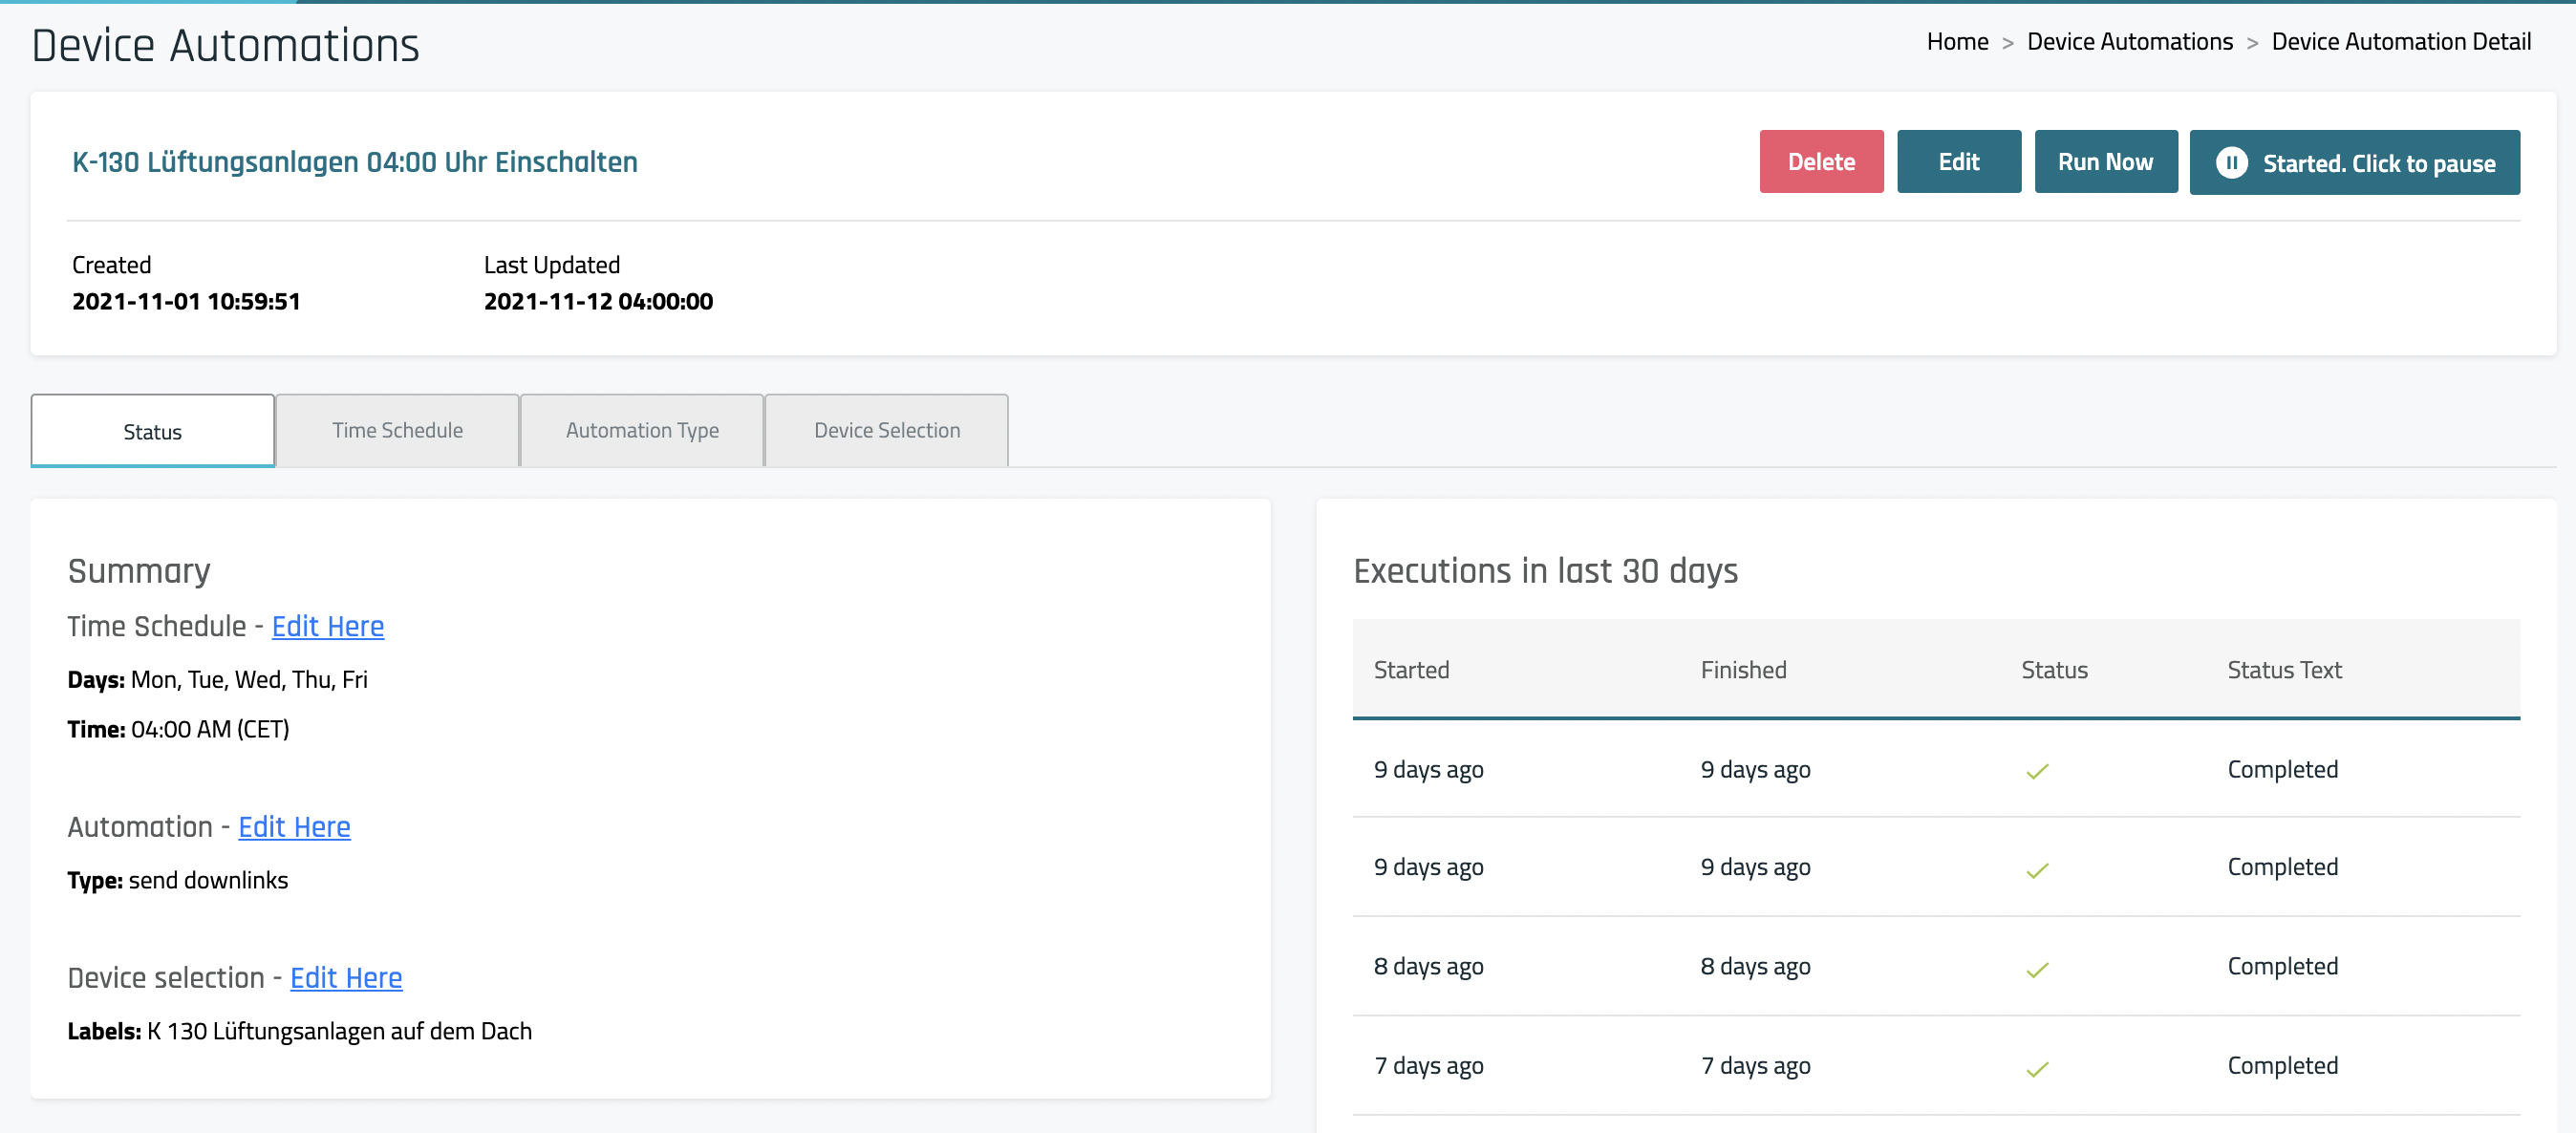The image size is (2576, 1133).
Task: Click the checkmark for the 8 days ago execution
Action: pos(2037,969)
